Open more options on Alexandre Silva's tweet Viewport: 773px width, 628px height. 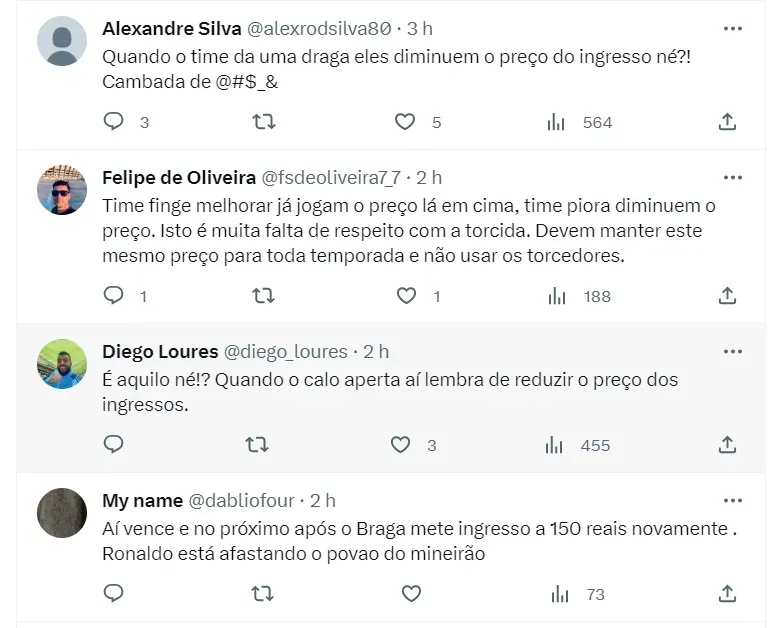732,27
